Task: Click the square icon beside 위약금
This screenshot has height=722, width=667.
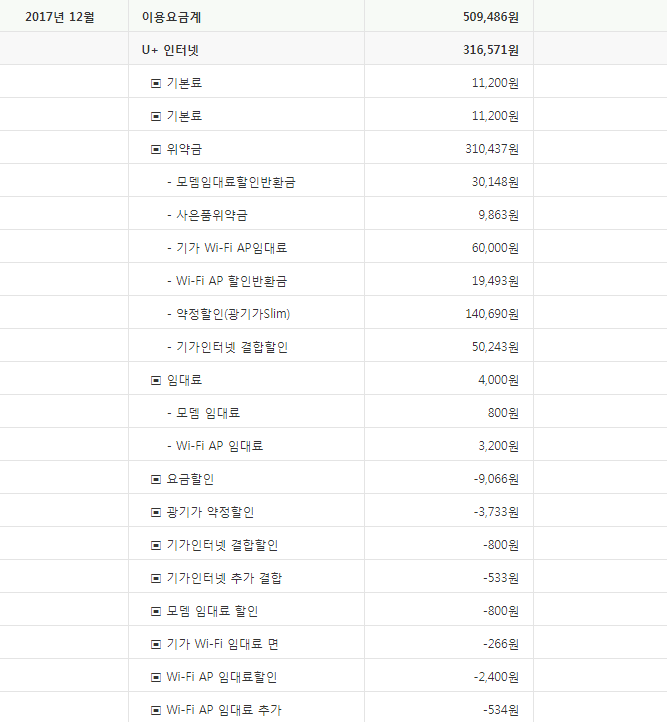Action: [155, 149]
